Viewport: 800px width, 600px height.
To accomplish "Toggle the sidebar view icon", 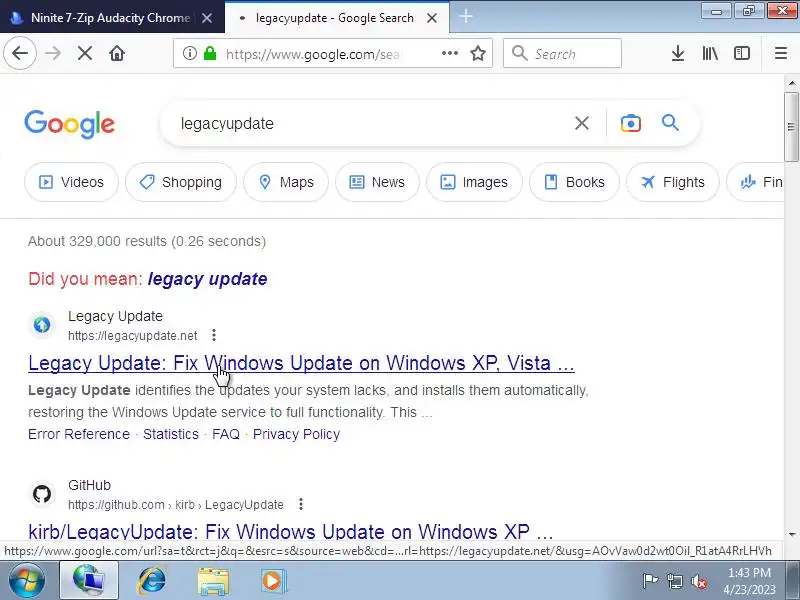I will coord(742,53).
